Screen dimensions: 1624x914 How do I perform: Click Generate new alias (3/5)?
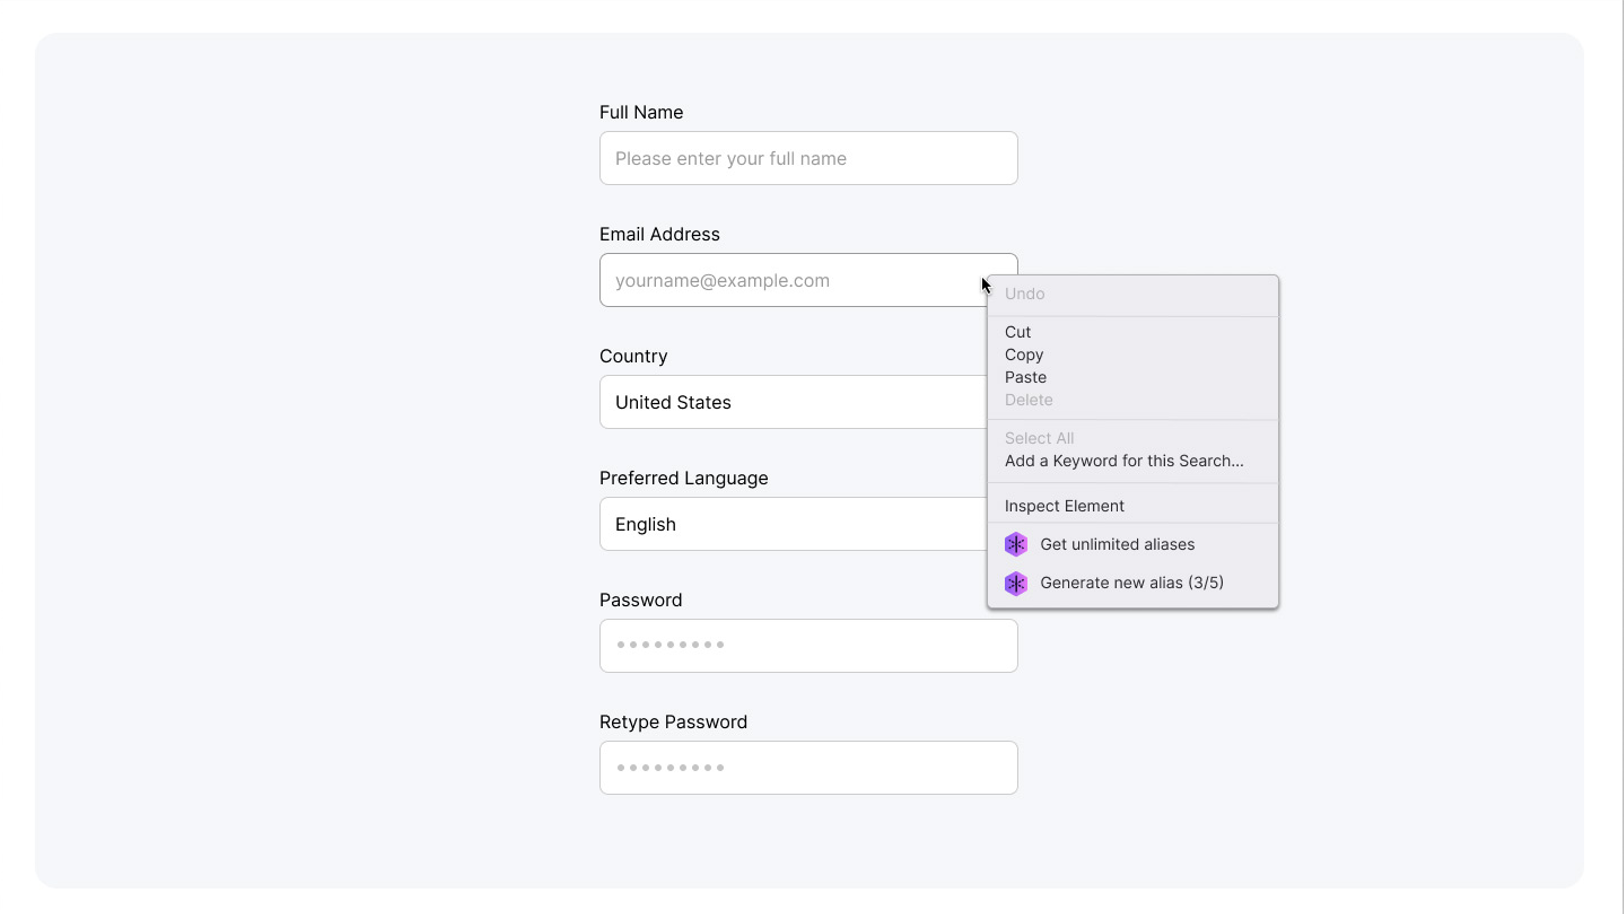click(1131, 583)
